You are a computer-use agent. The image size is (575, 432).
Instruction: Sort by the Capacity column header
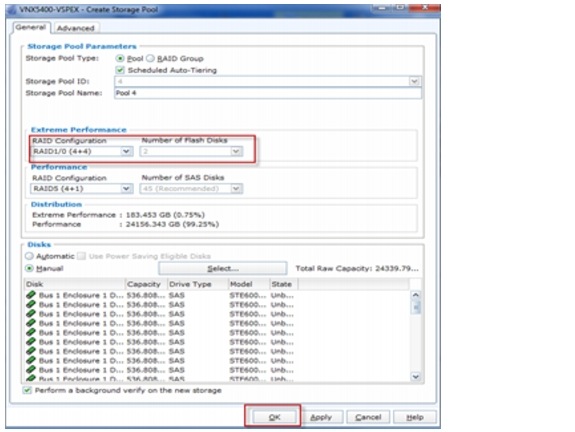146,284
